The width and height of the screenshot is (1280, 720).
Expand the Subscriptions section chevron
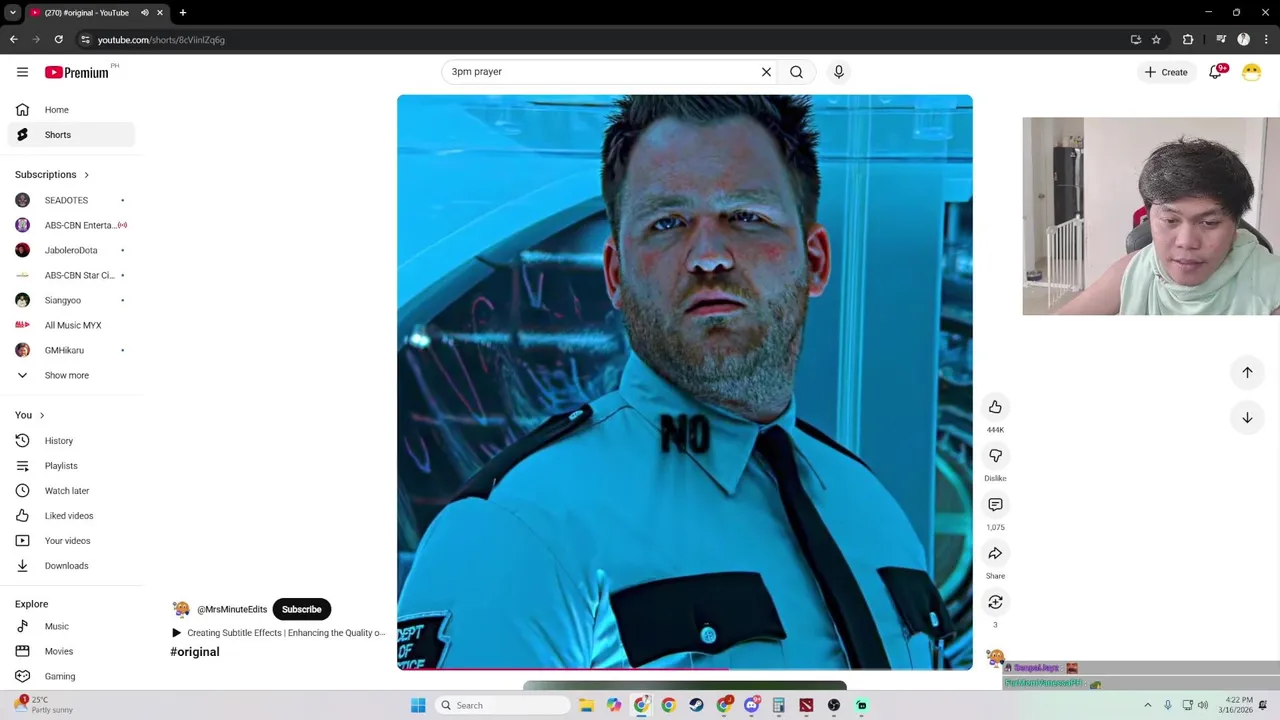click(x=86, y=175)
